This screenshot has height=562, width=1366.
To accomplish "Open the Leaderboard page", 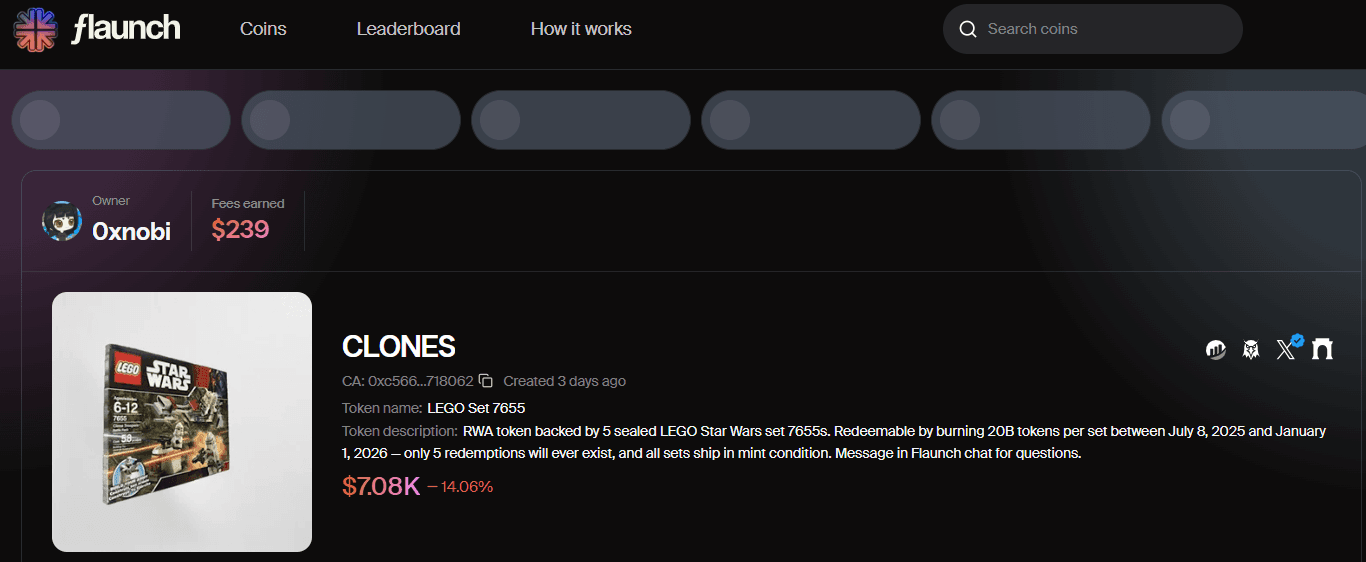I will coord(409,29).
